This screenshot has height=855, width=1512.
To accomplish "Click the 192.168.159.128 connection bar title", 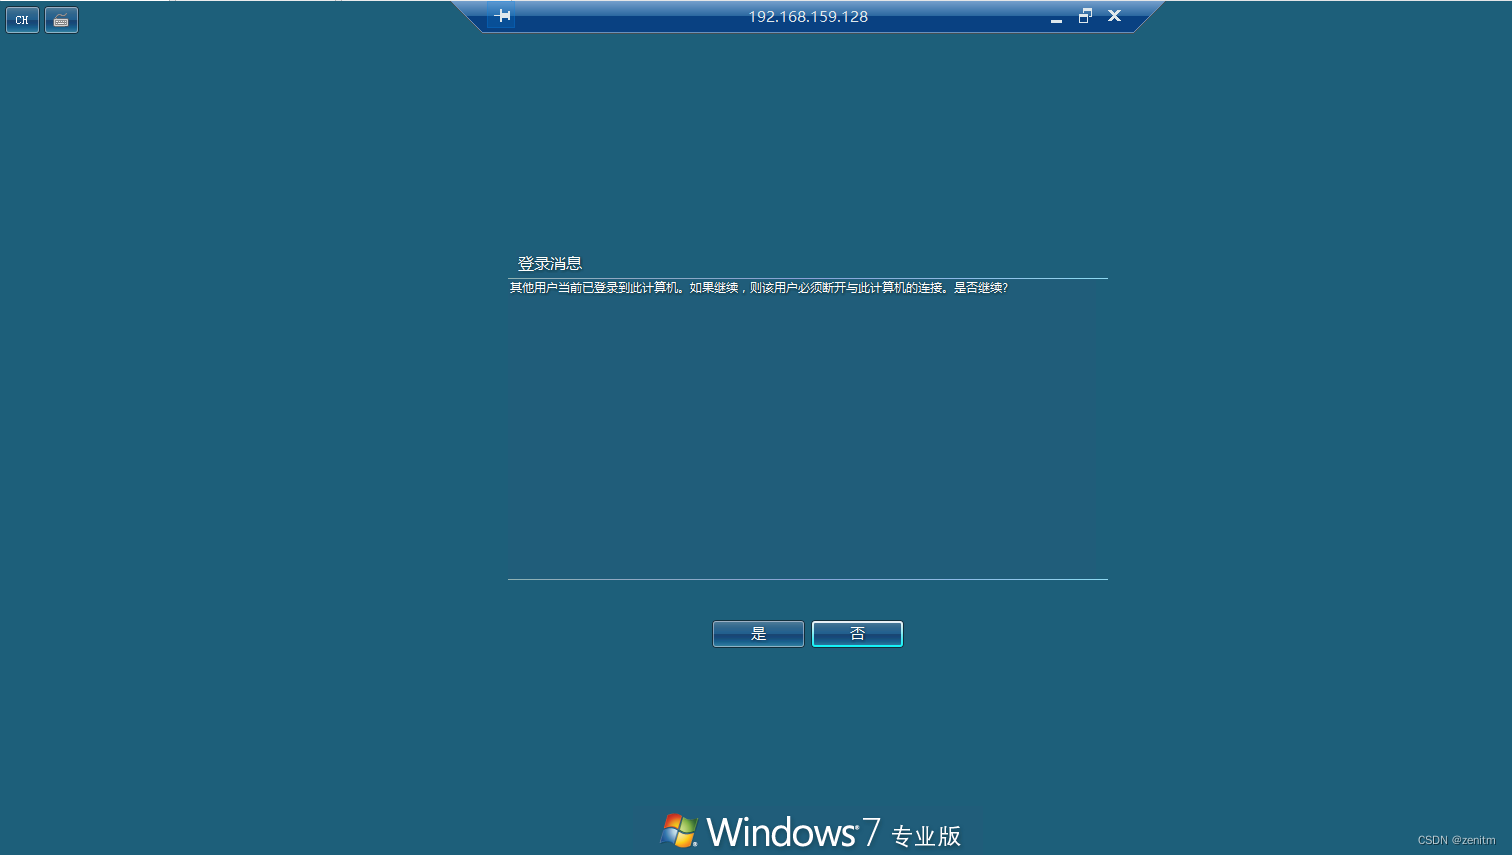I will (x=808, y=17).
